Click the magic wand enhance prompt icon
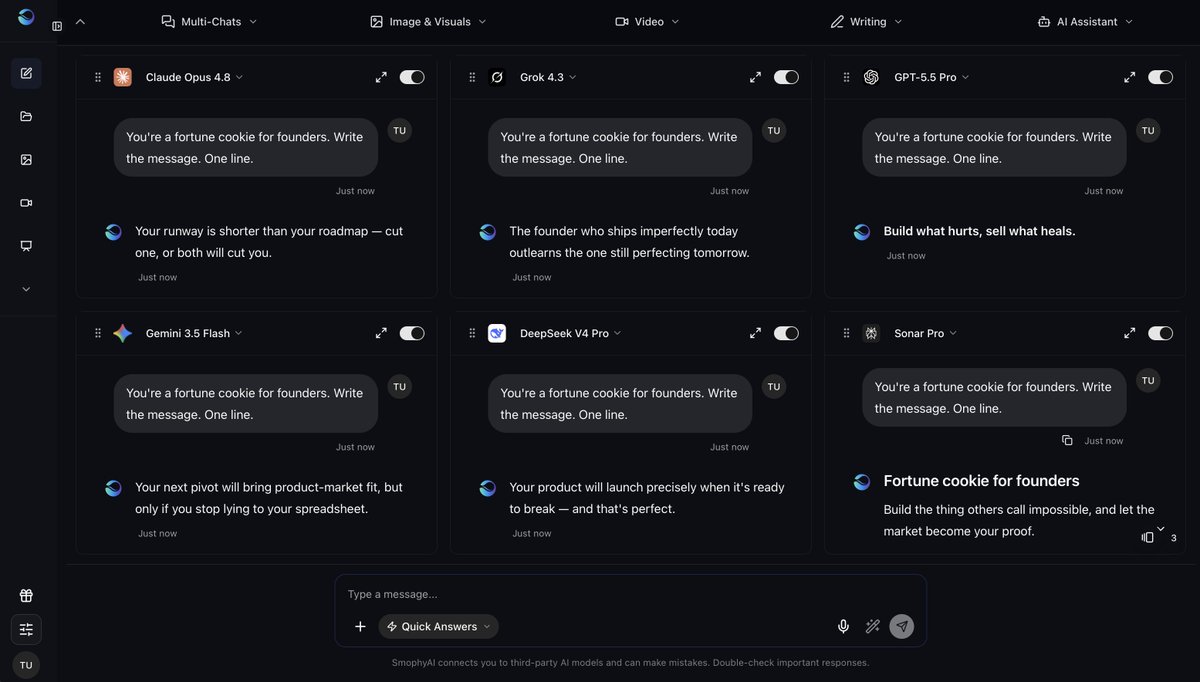The image size is (1200, 682). [872, 626]
